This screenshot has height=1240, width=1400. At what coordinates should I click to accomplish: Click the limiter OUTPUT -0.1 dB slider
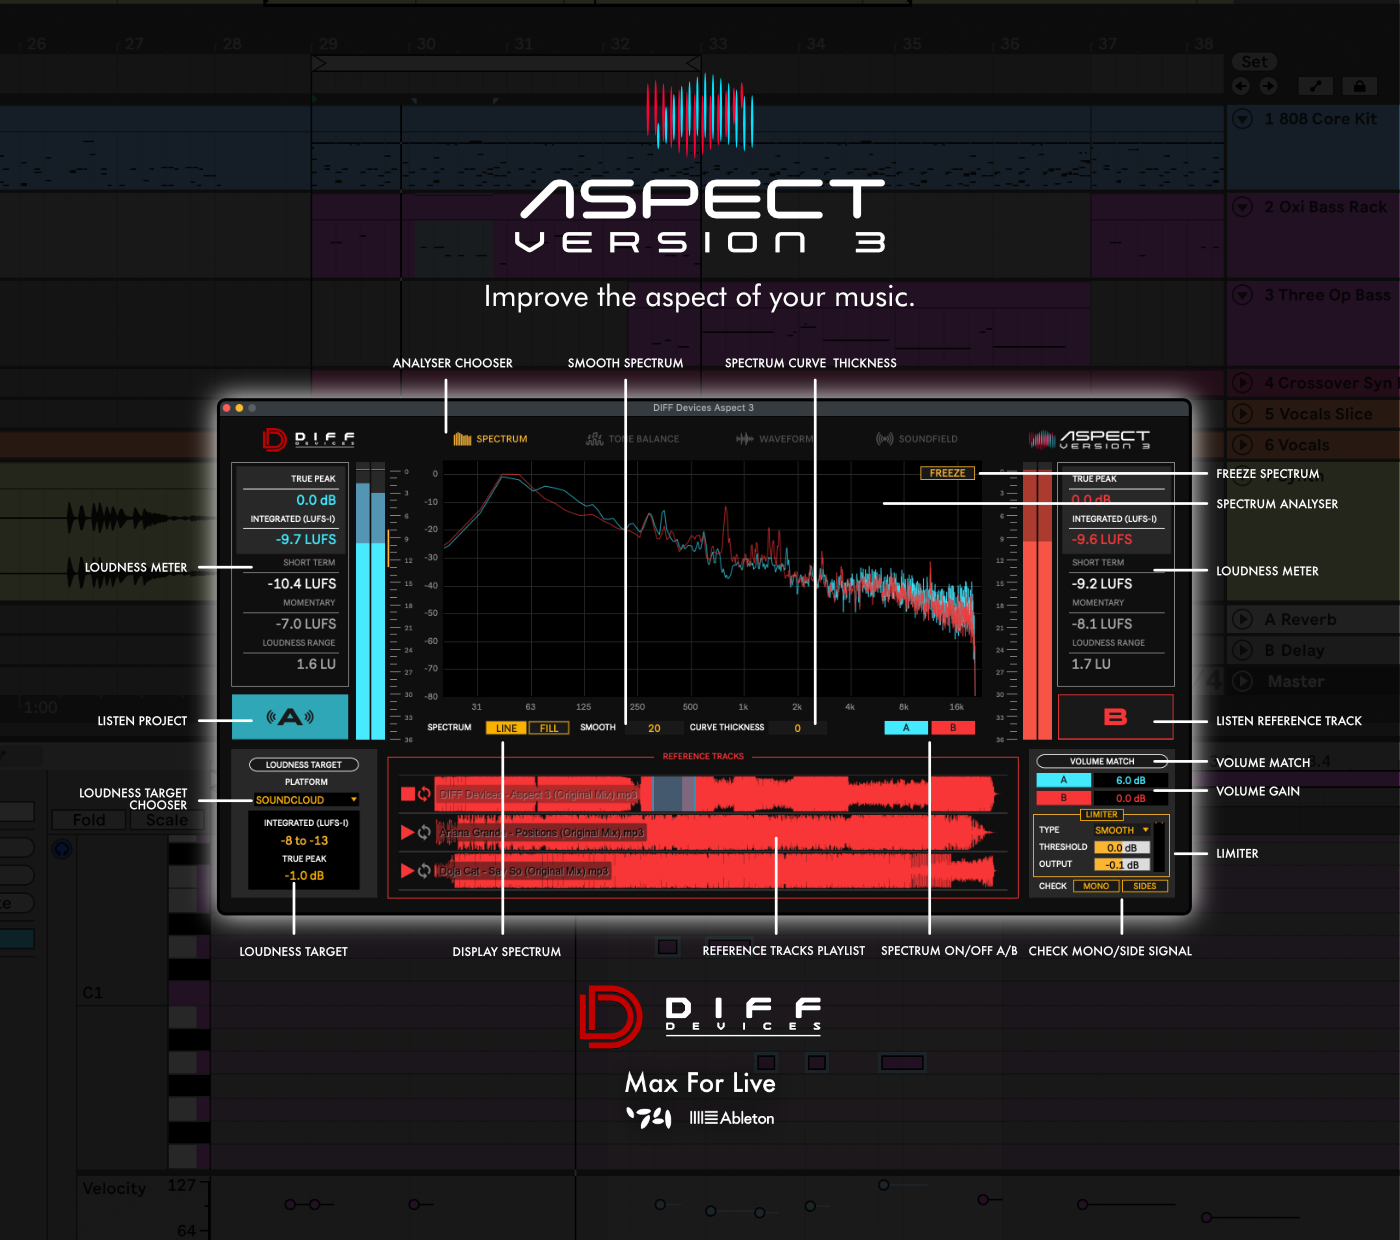point(1122,865)
